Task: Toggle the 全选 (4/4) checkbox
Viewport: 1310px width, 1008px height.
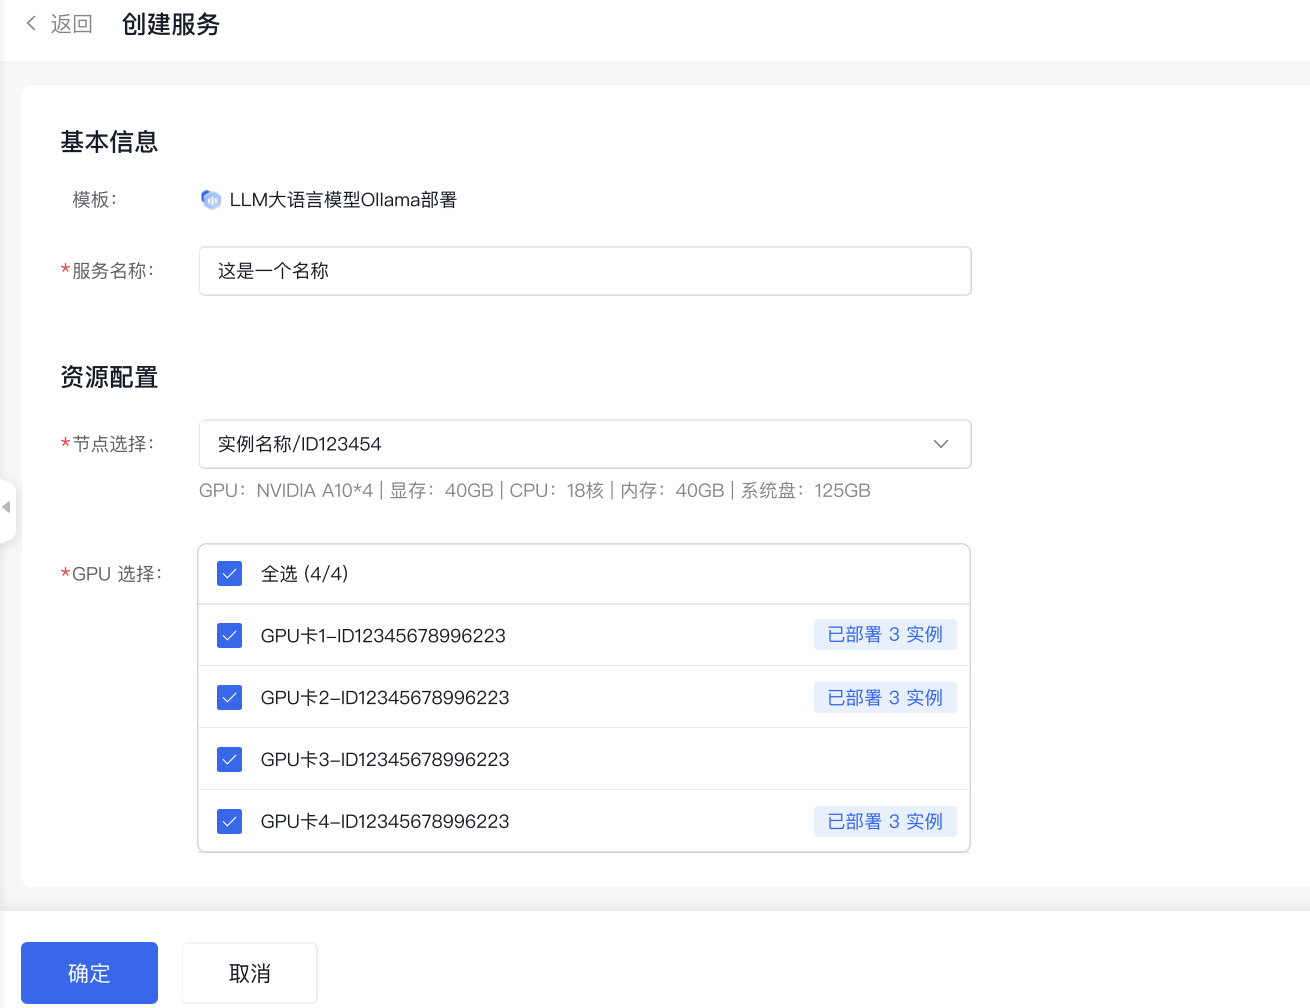Action: [230, 574]
